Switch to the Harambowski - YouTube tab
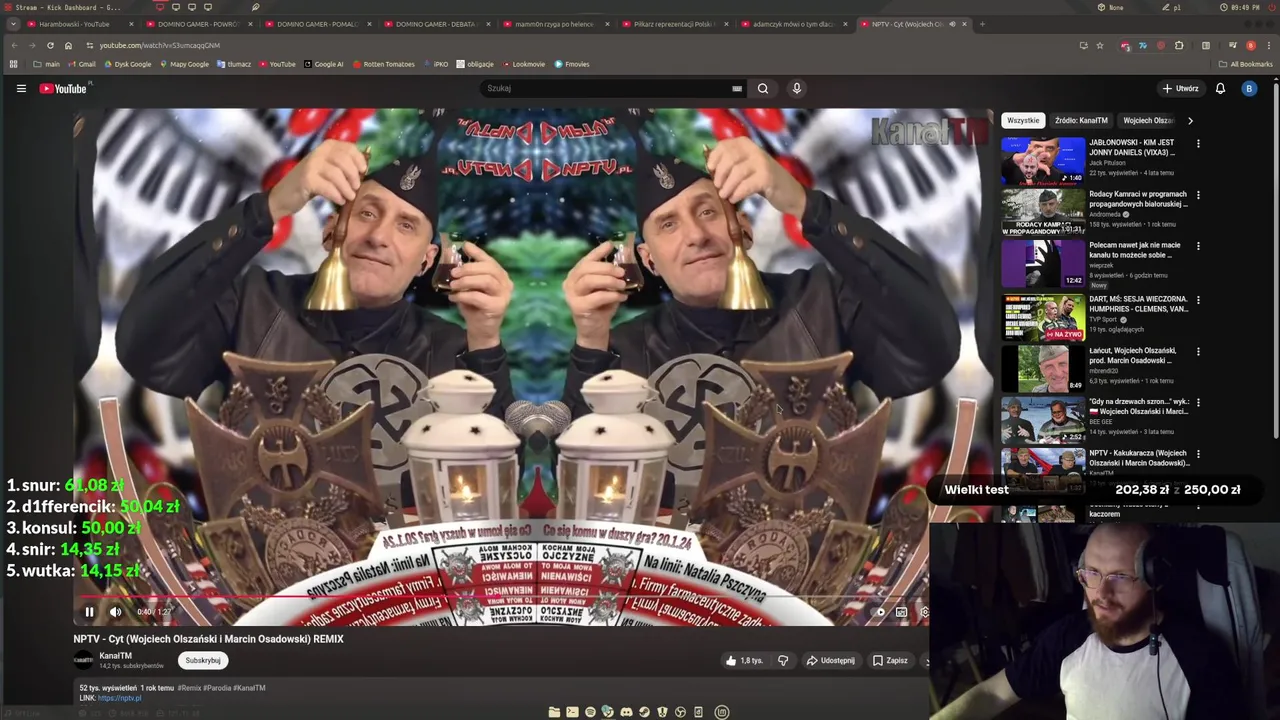This screenshot has height=720, width=1280. 80,24
